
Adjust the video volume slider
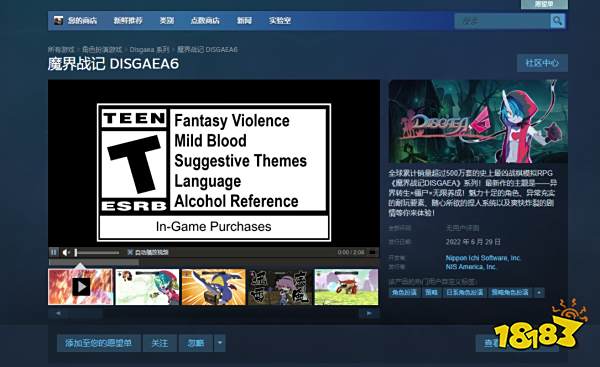coord(97,253)
